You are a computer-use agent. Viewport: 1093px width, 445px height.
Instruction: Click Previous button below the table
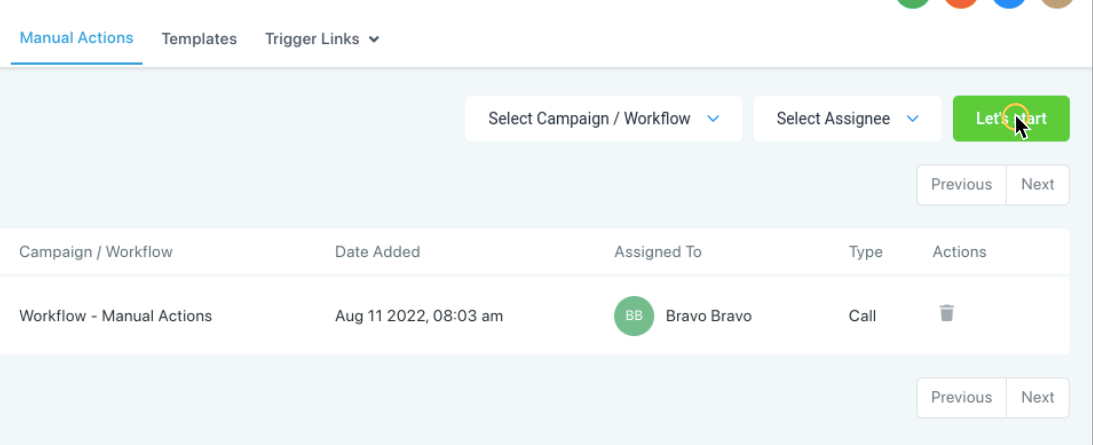(961, 398)
